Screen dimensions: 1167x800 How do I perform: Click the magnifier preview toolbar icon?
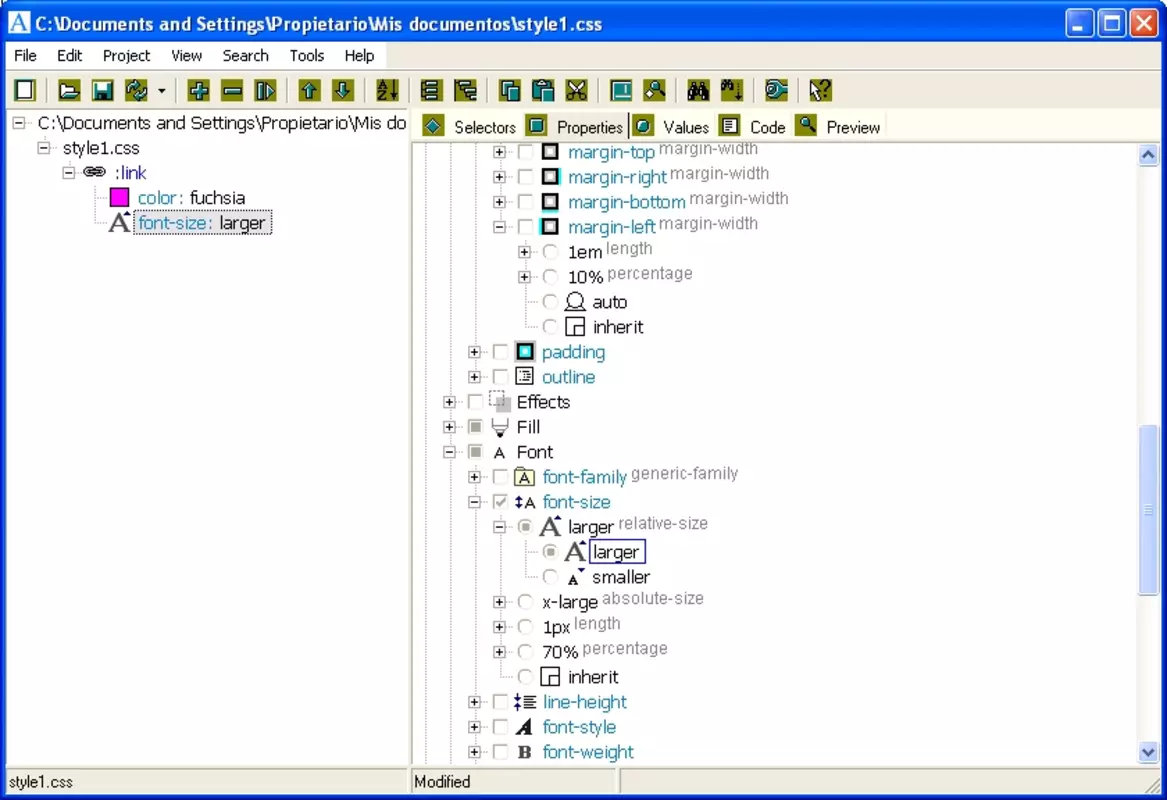coord(654,90)
